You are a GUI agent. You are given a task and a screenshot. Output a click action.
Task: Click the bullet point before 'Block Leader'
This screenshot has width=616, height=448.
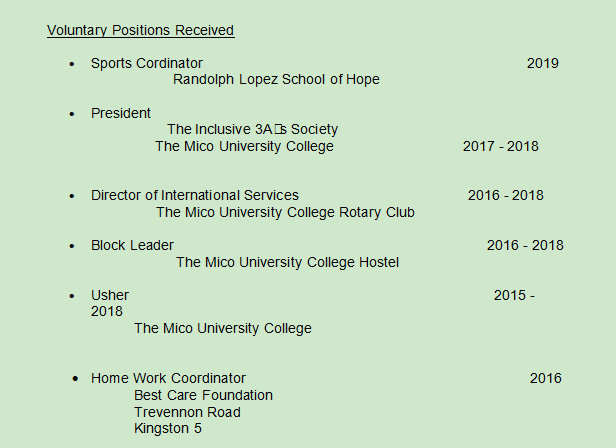tap(72, 246)
